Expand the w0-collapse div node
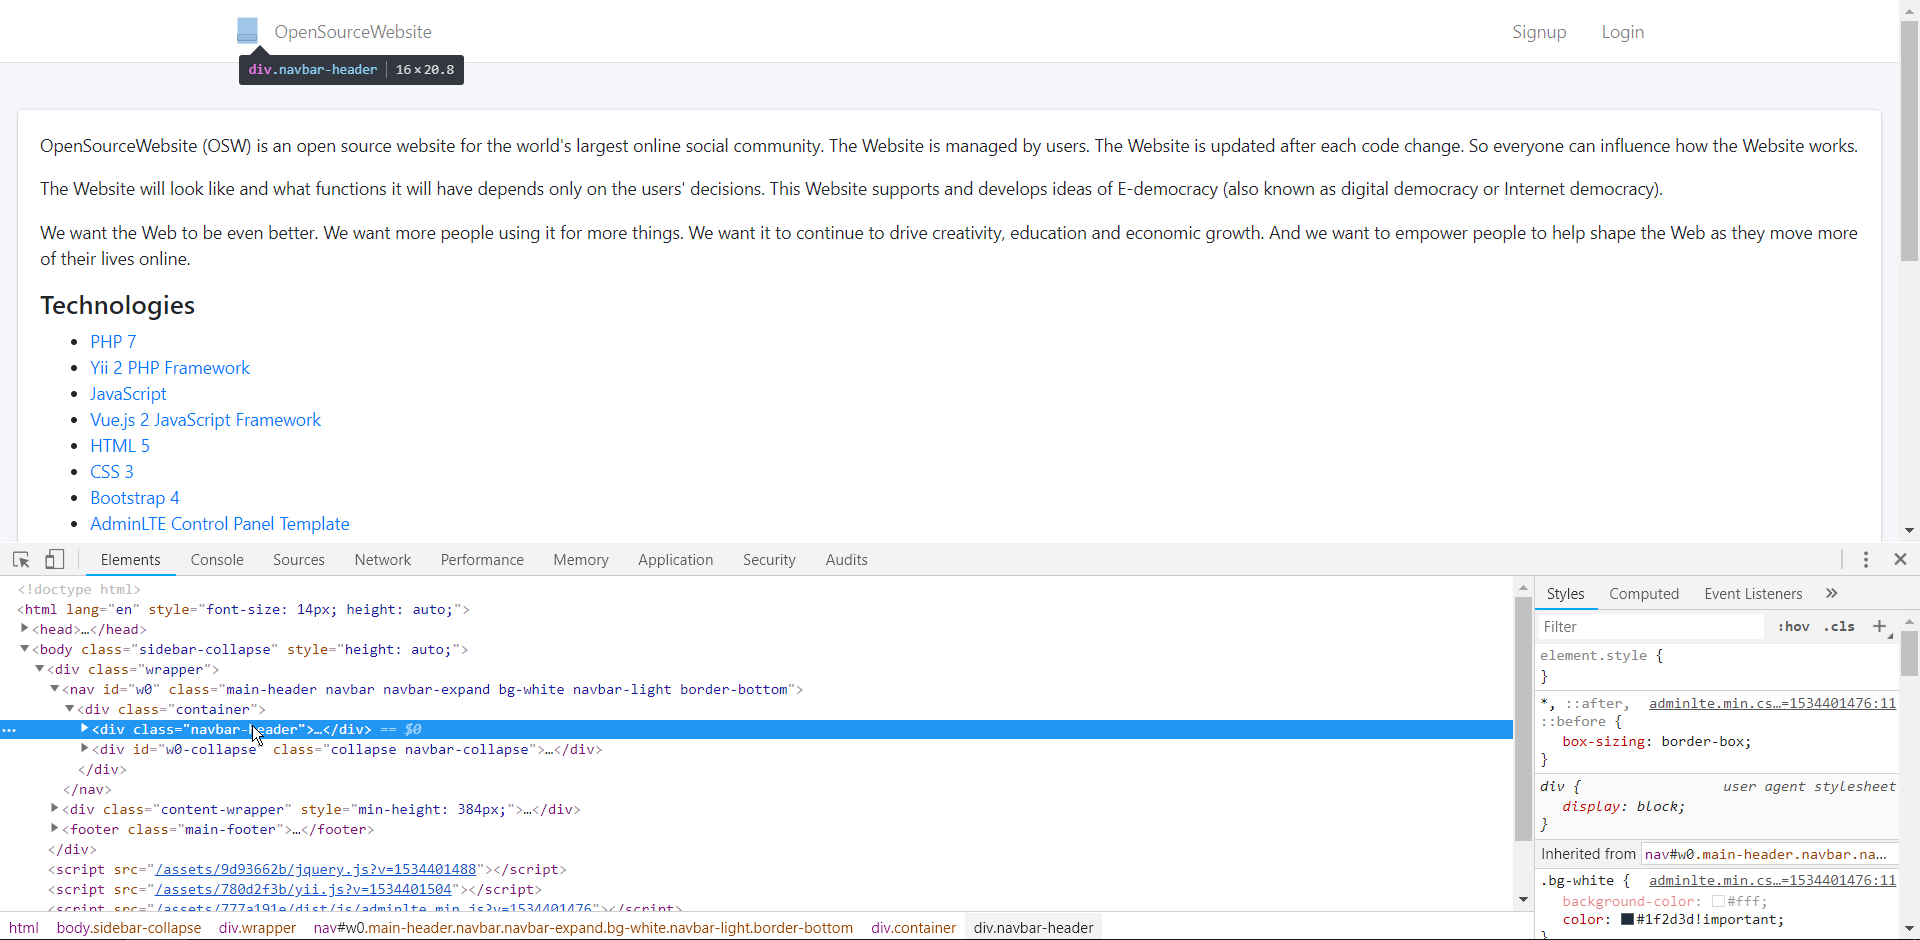 (85, 749)
